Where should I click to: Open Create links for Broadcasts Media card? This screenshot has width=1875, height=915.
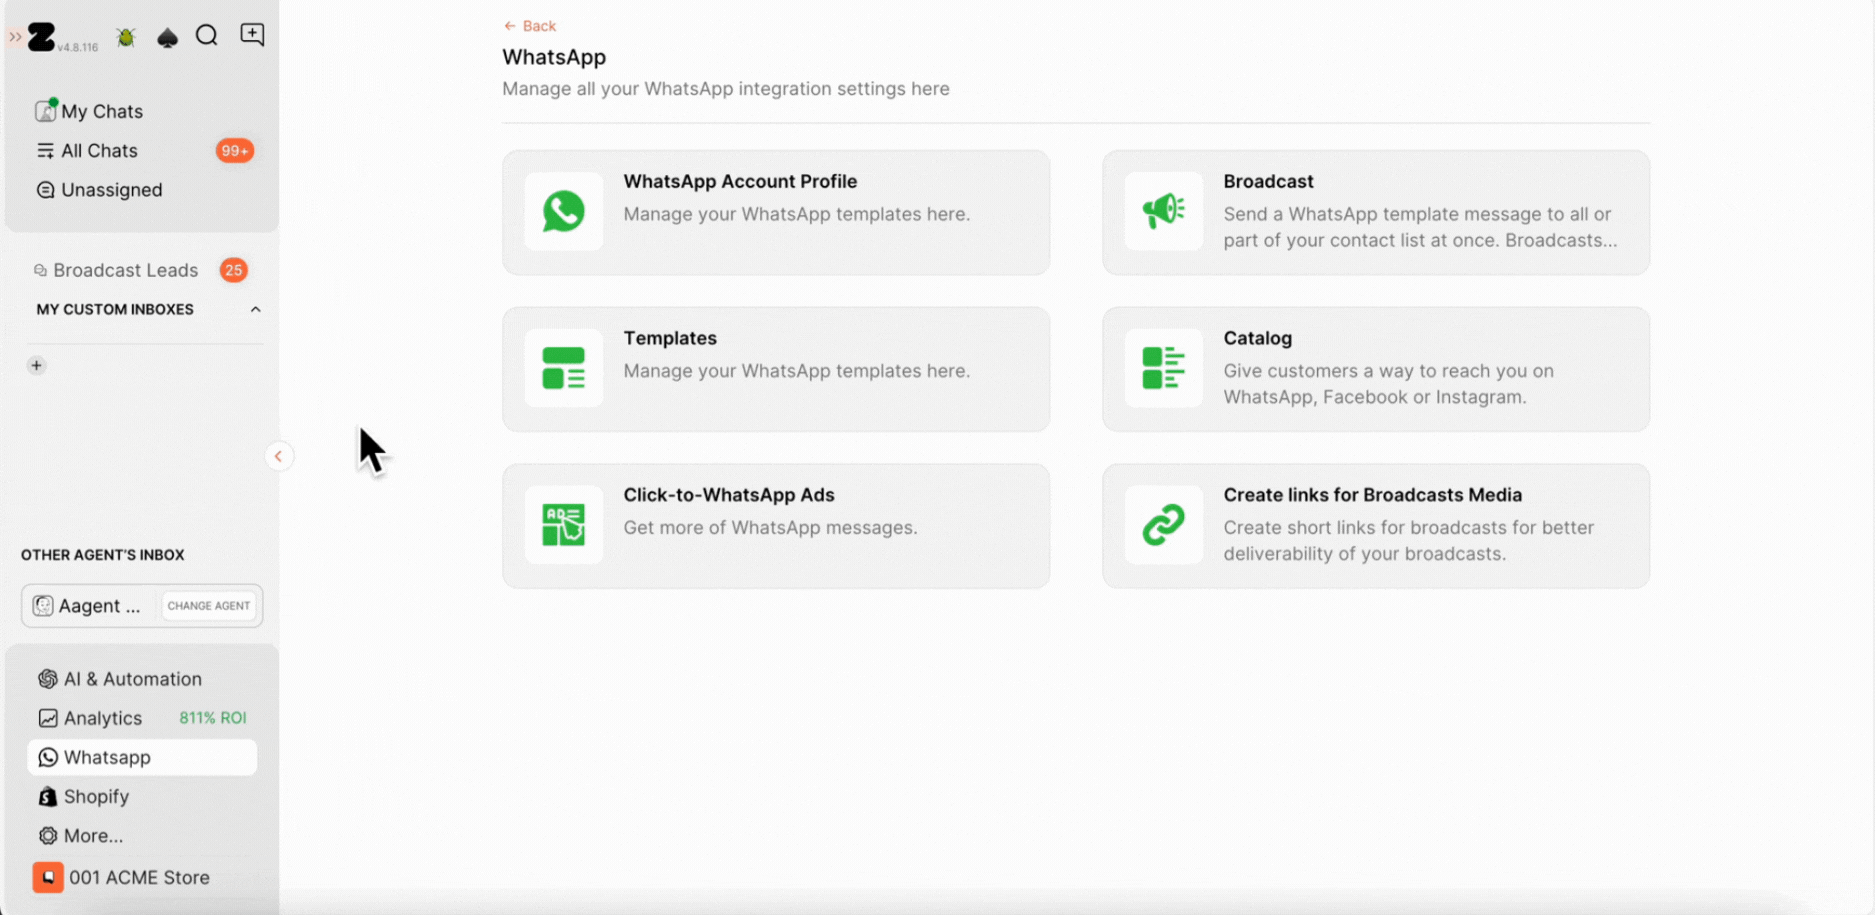pos(1376,526)
